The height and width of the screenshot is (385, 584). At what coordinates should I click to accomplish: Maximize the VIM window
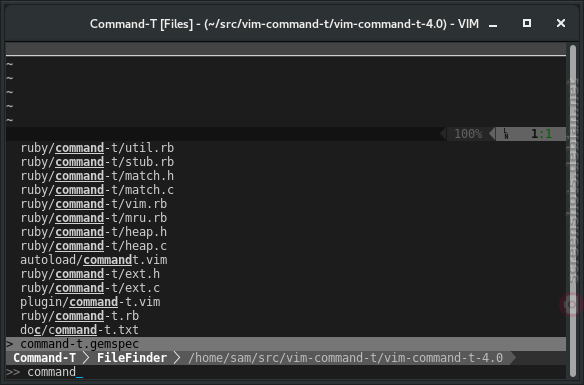point(527,23)
